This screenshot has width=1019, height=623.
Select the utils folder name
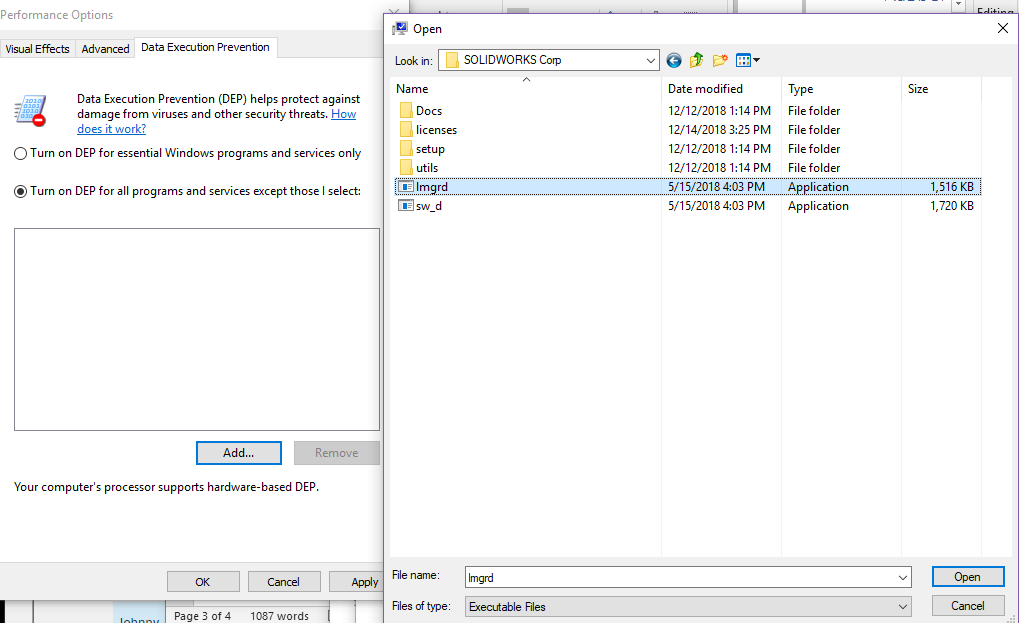click(427, 168)
